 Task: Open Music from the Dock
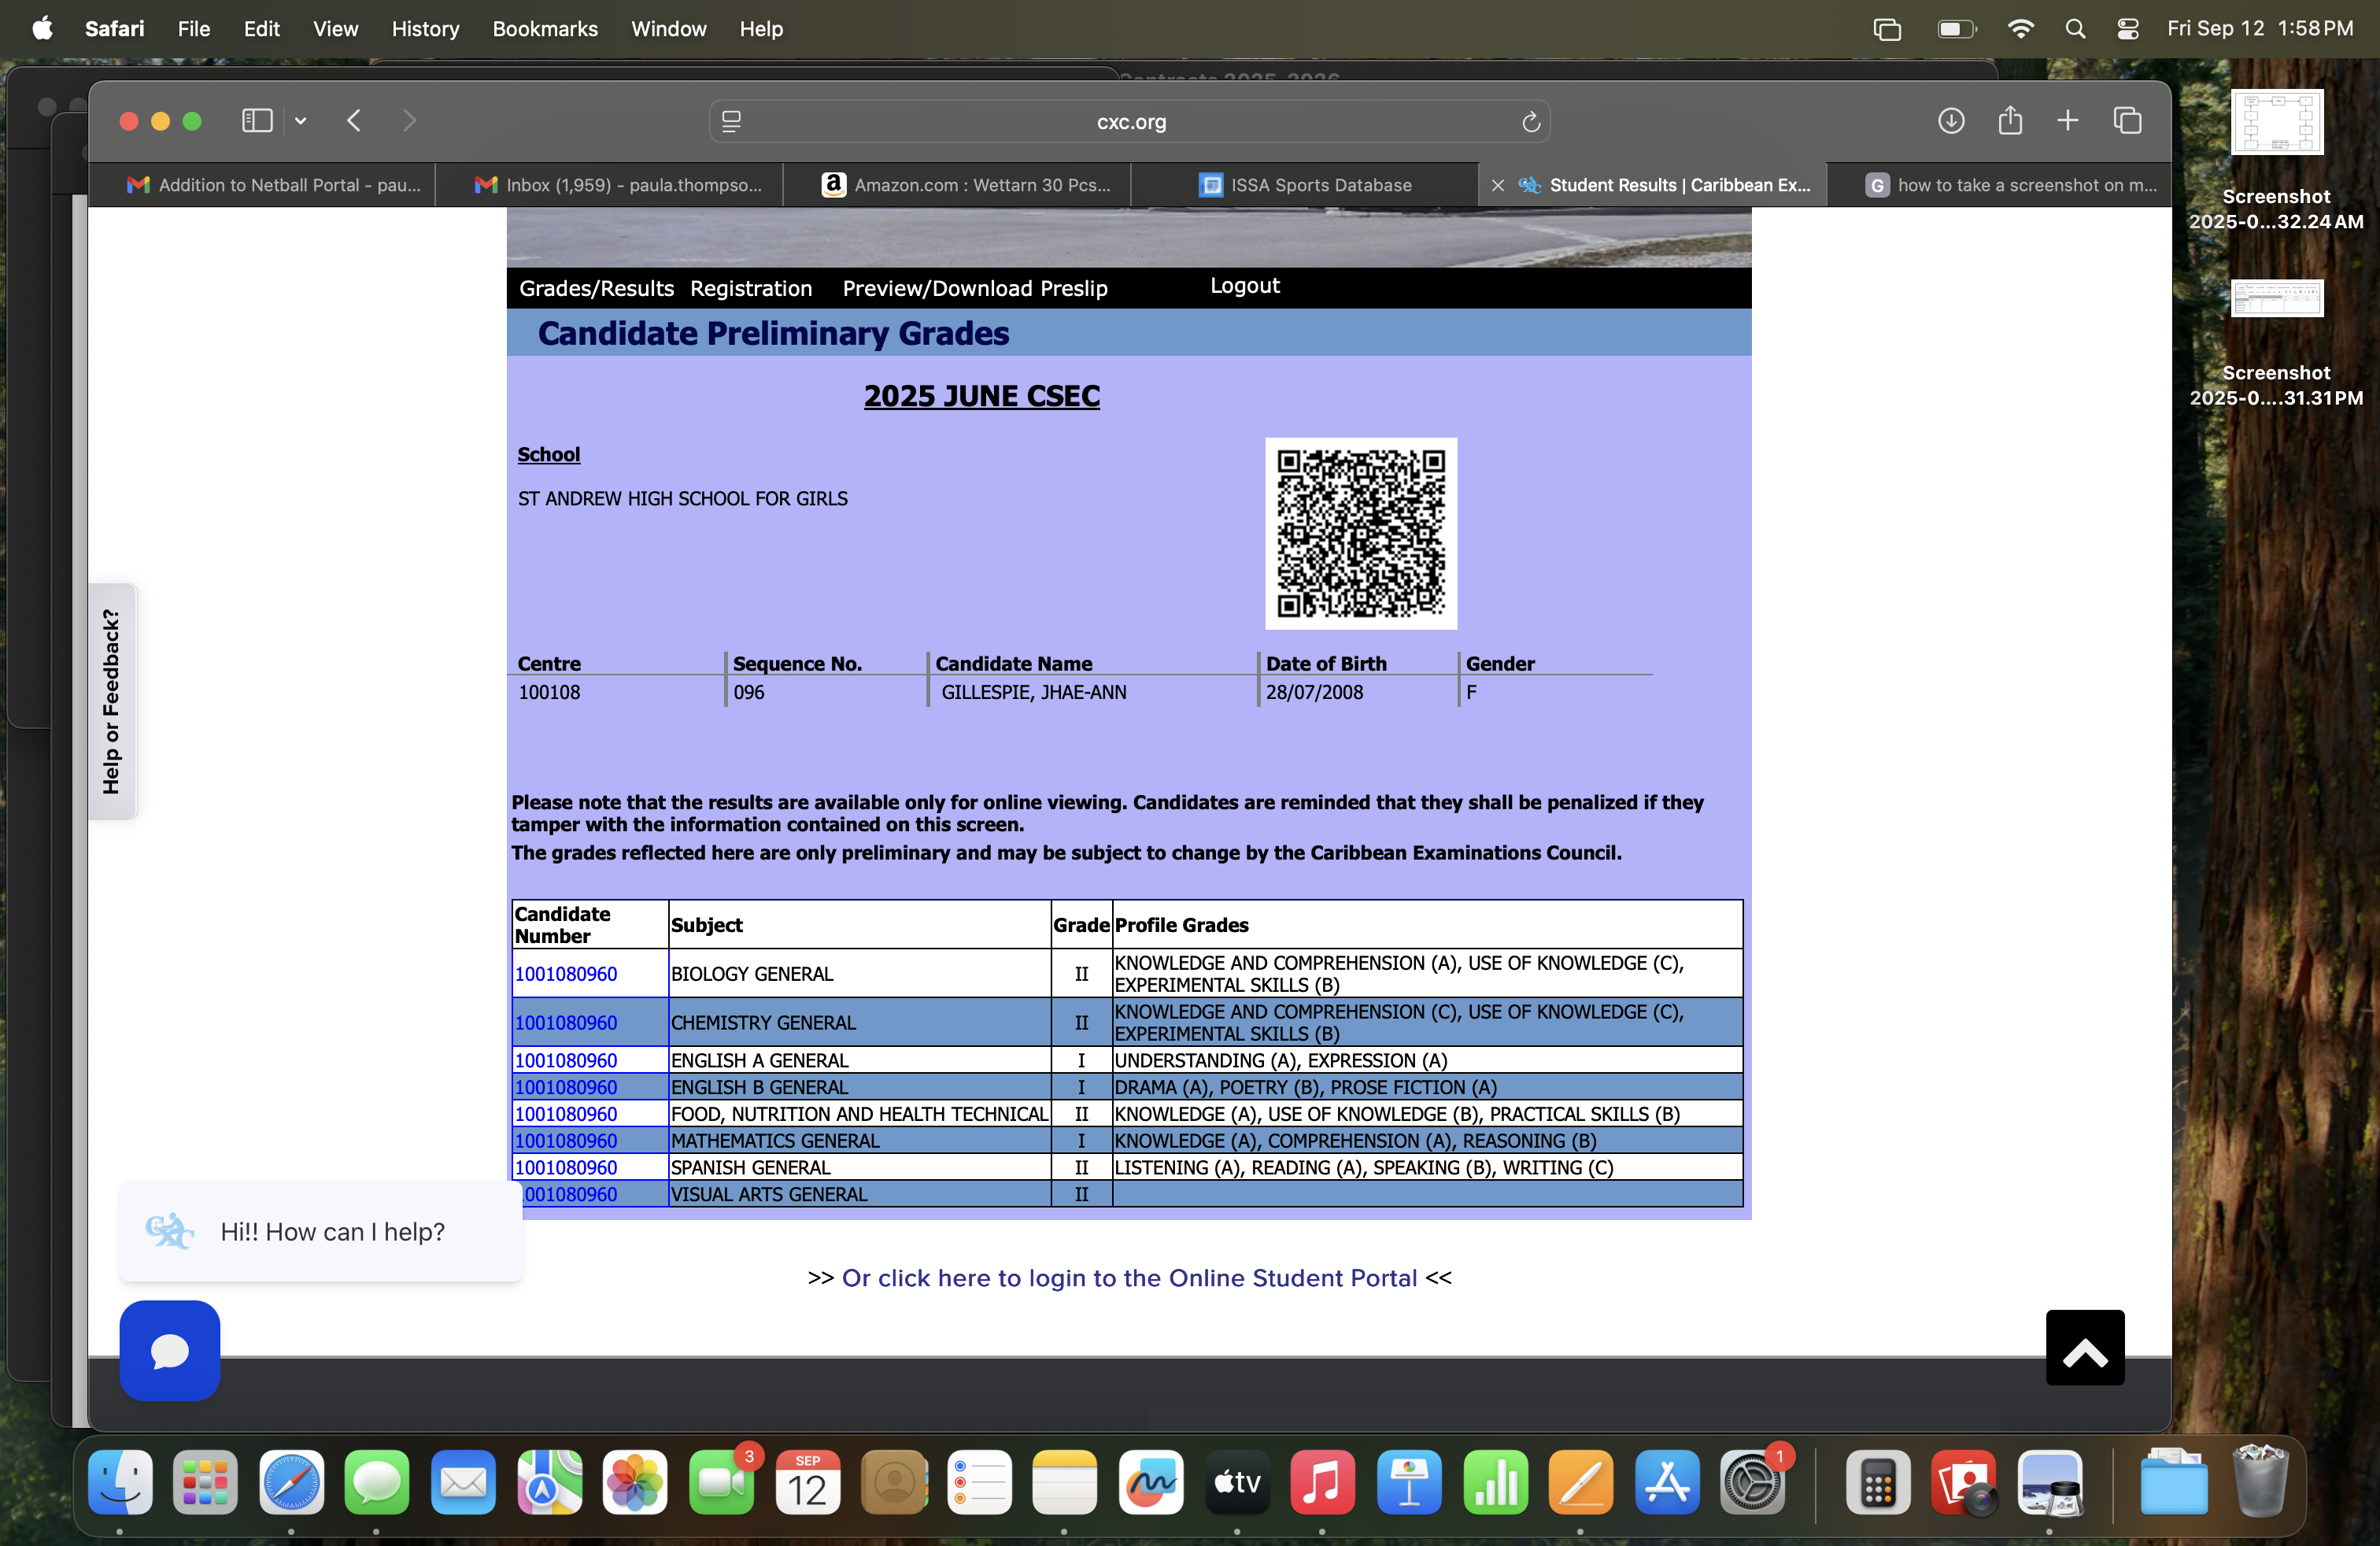click(1322, 1482)
